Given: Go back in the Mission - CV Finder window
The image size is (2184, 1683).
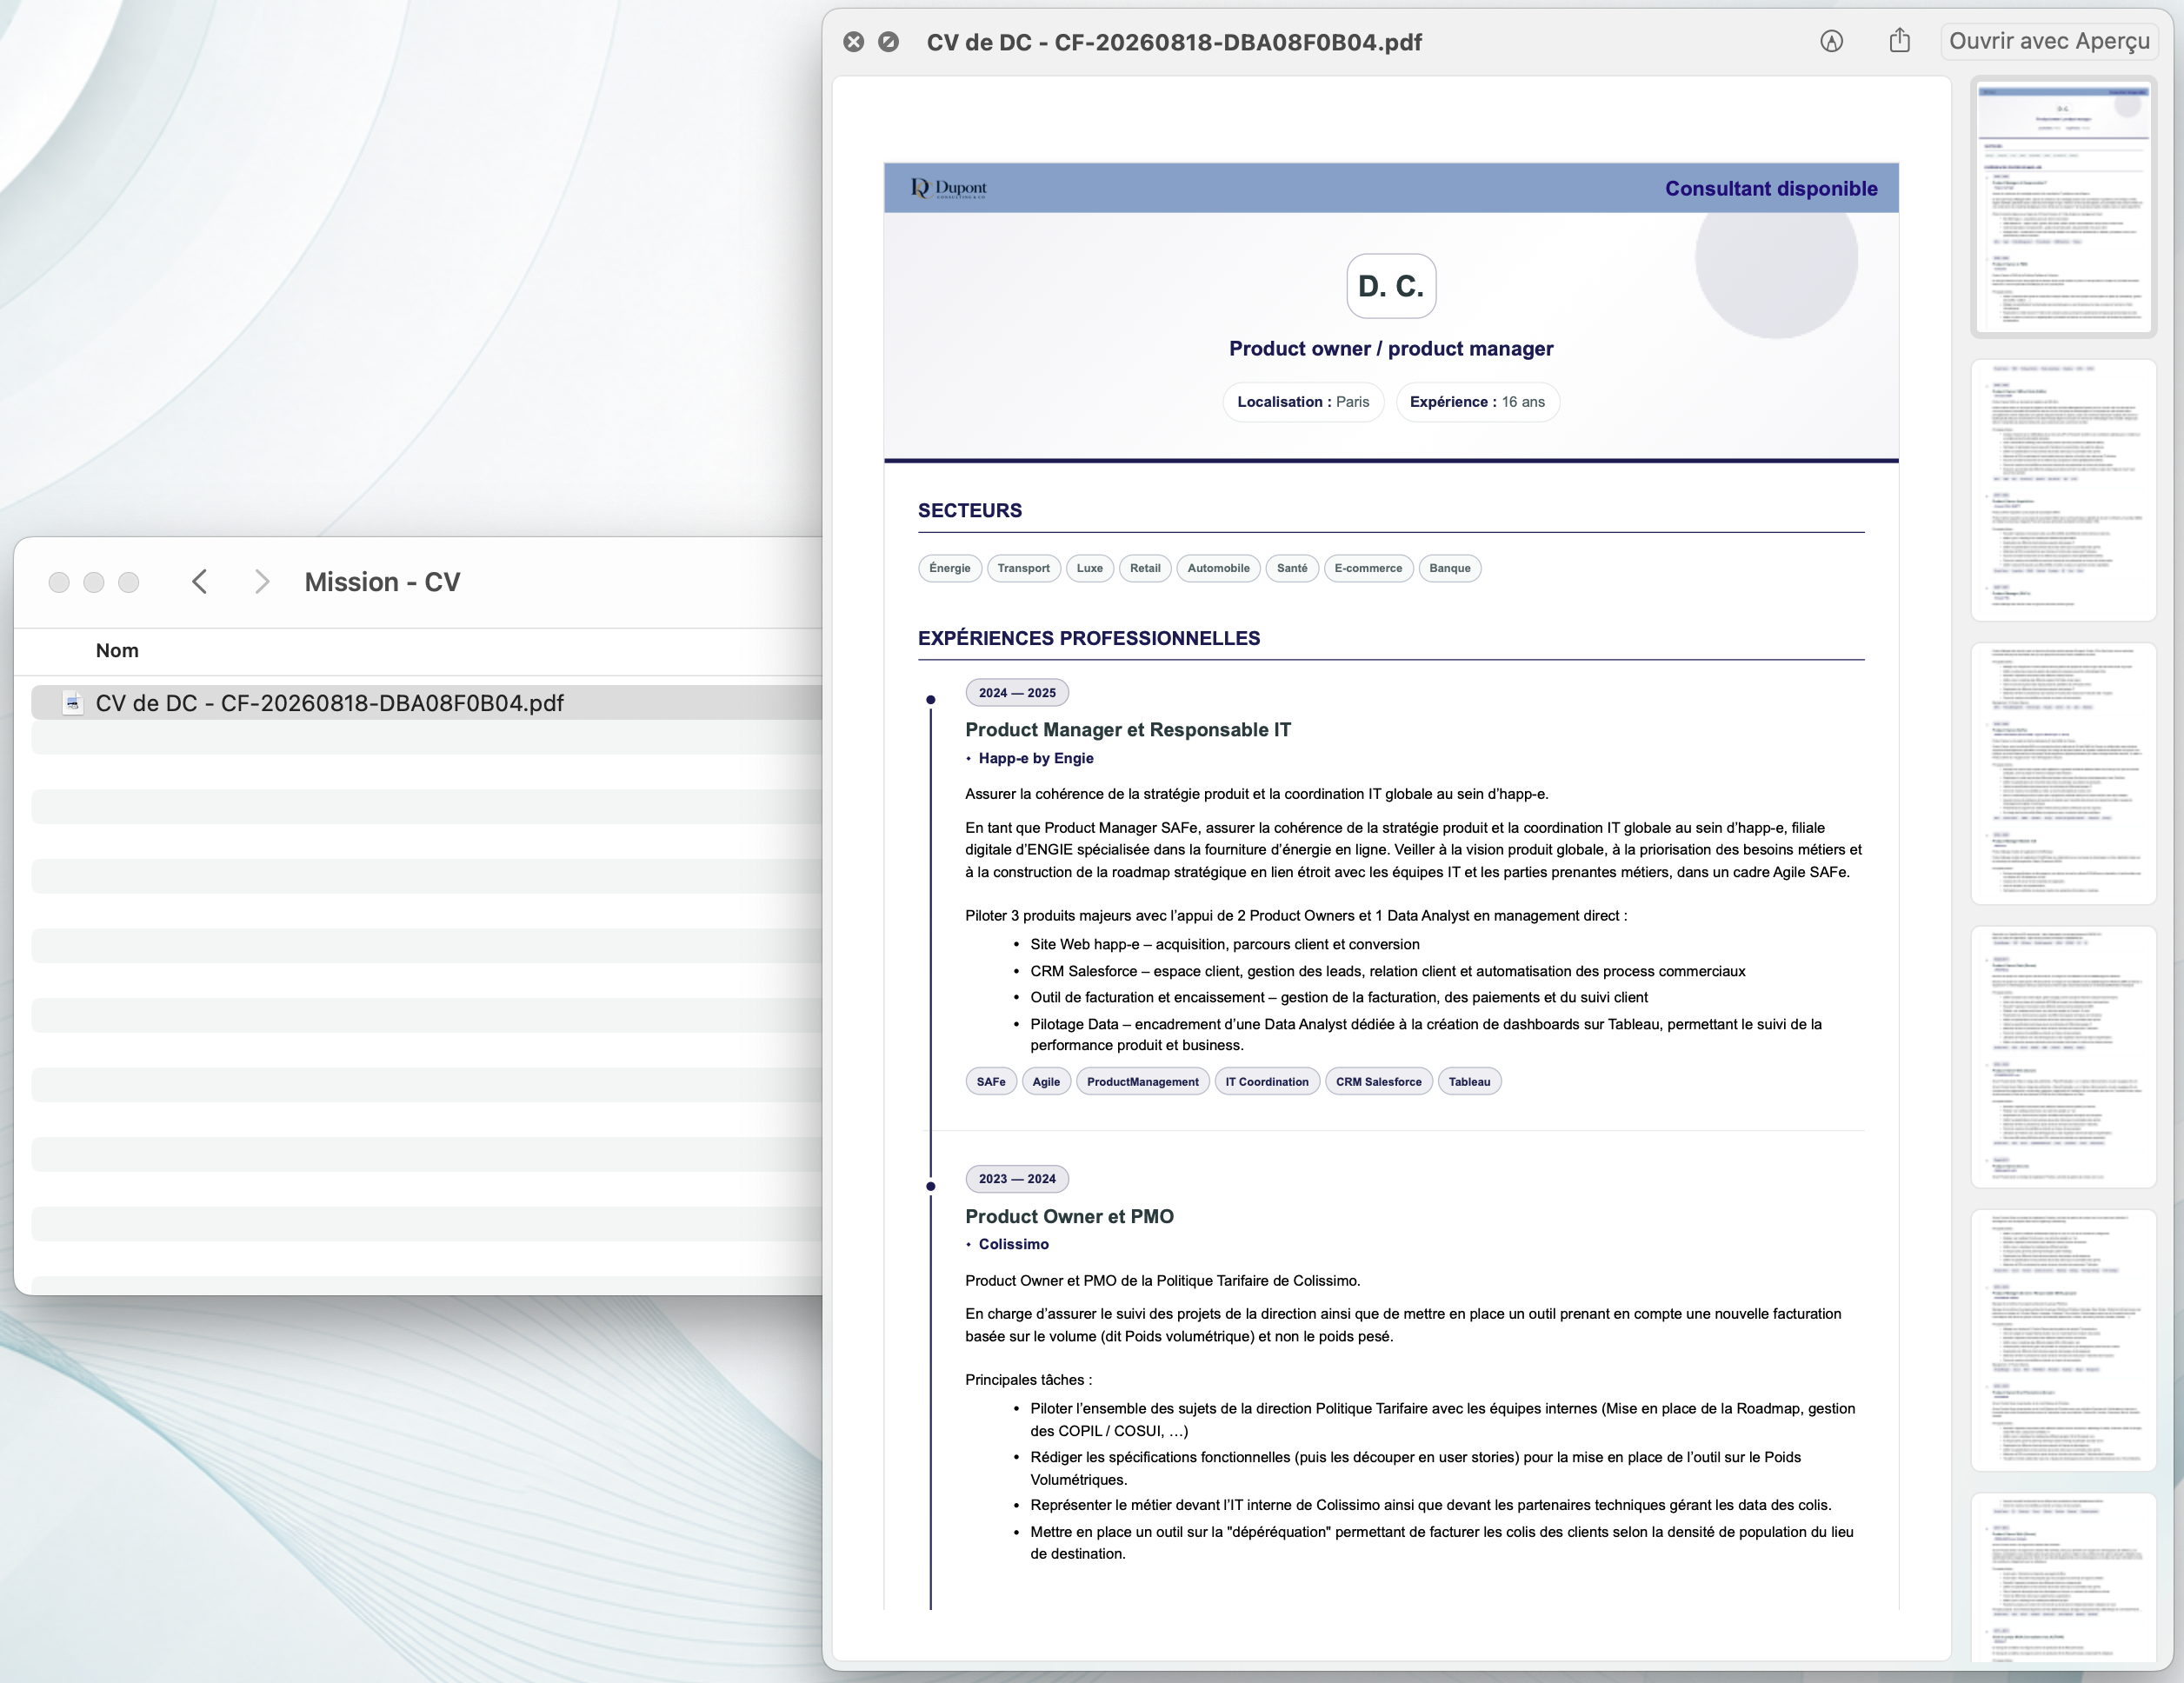Looking at the screenshot, I should pos(199,582).
